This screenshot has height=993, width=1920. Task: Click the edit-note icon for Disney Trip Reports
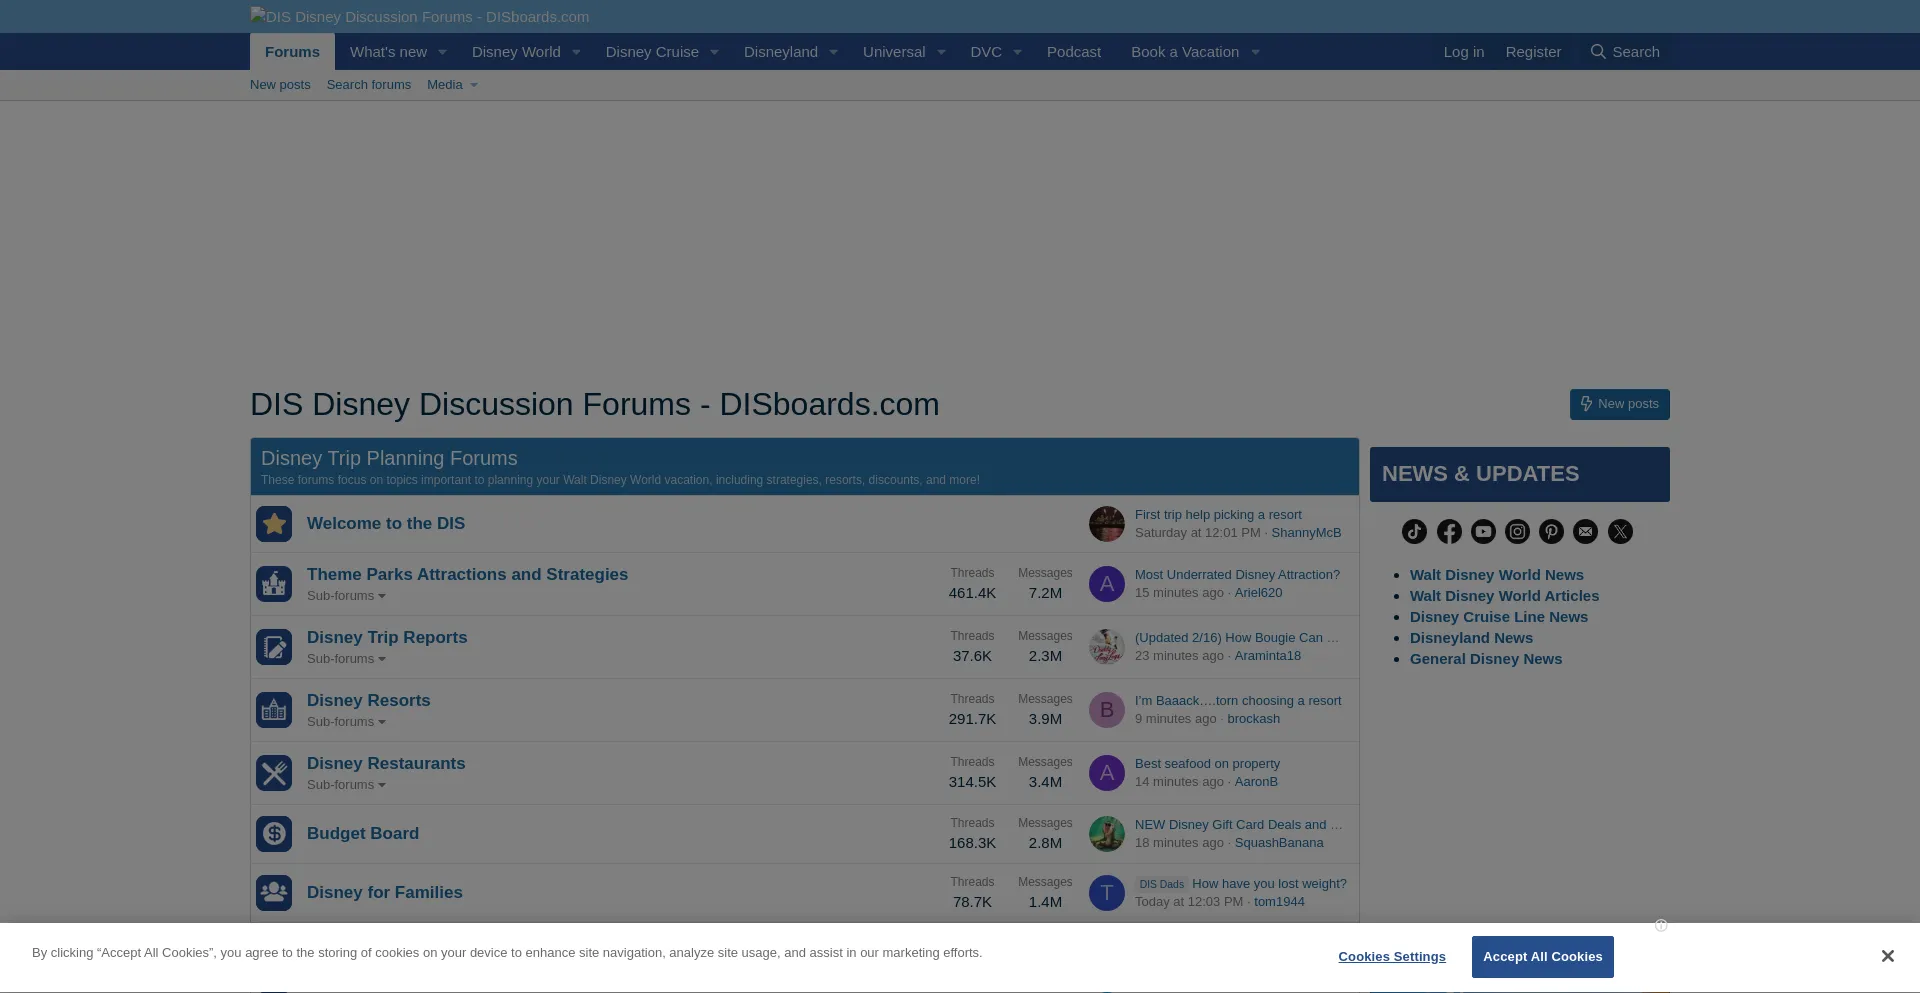274,647
